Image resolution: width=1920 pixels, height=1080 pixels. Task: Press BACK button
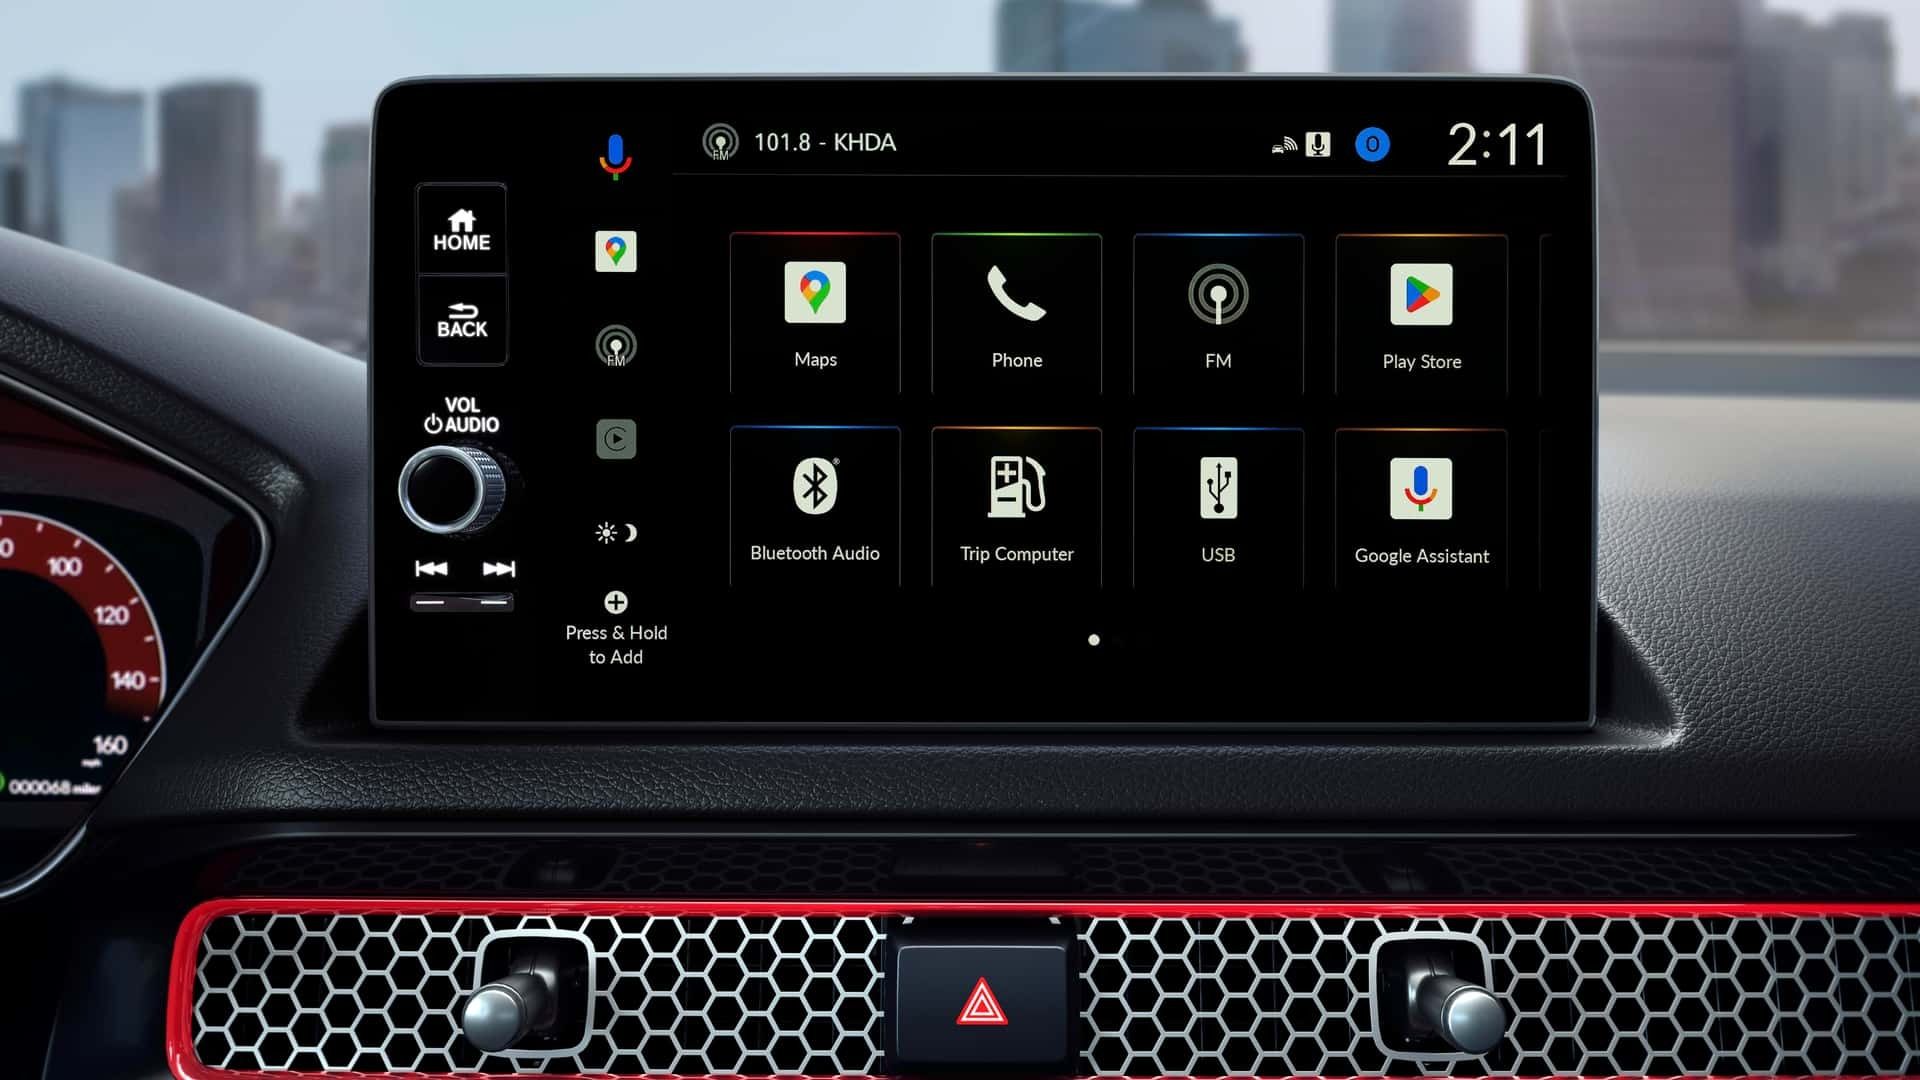(x=462, y=316)
